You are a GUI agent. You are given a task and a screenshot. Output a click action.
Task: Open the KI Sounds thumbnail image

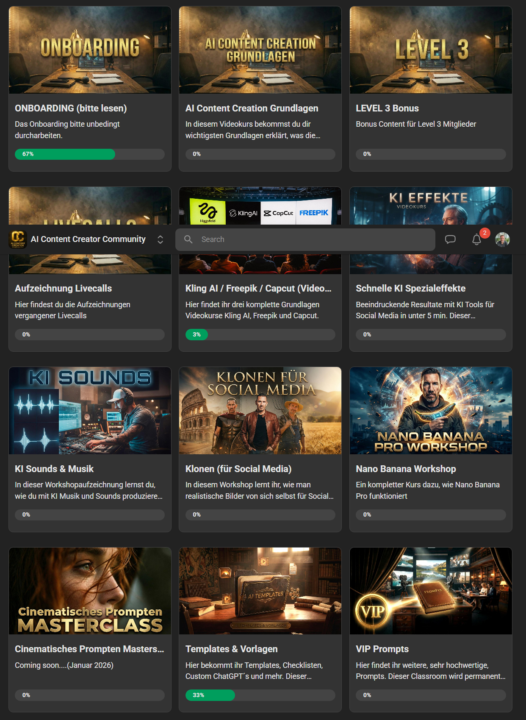pos(90,411)
